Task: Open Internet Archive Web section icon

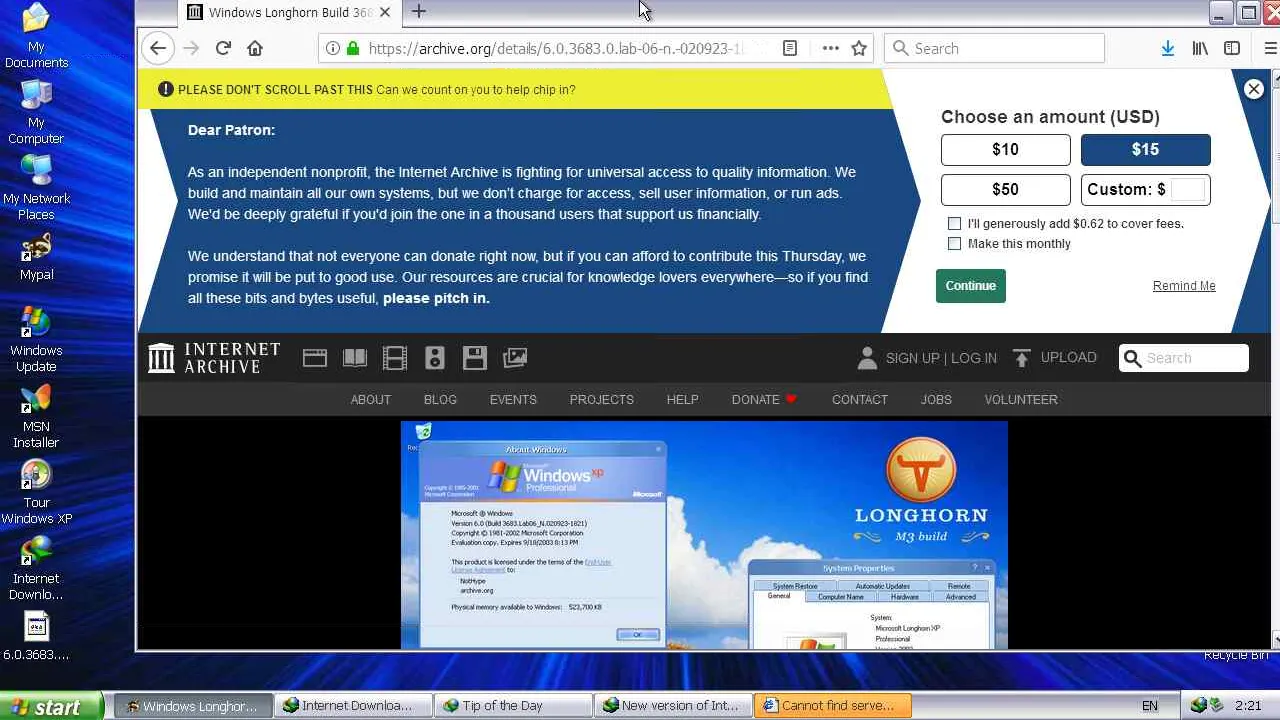Action: click(x=315, y=358)
